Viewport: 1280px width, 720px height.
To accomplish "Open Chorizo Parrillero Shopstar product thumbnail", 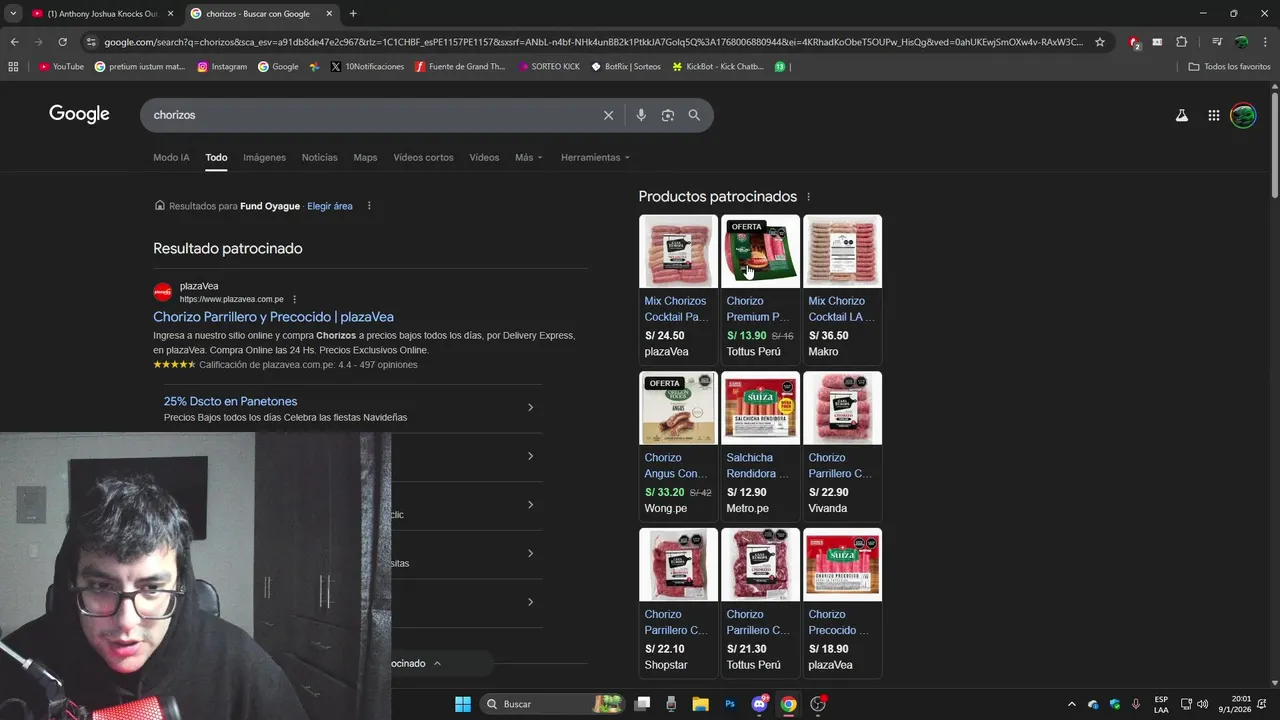I will (678, 565).
